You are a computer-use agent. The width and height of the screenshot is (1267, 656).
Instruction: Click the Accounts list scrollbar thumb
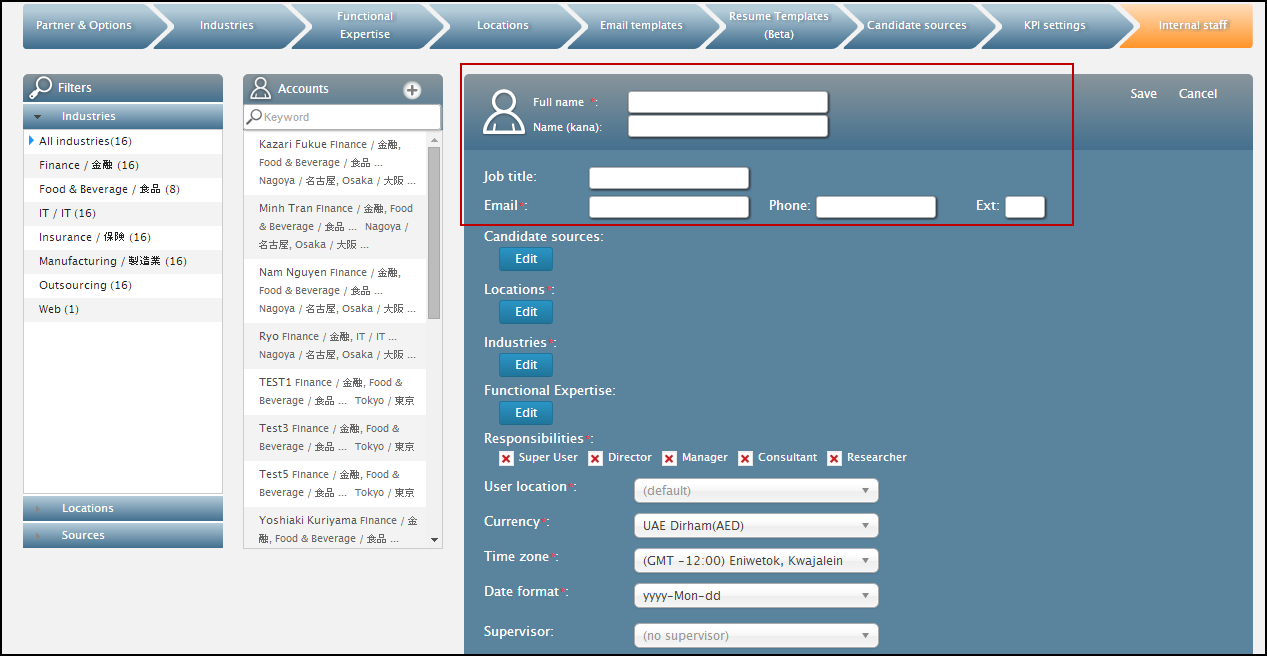tap(434, 232)
